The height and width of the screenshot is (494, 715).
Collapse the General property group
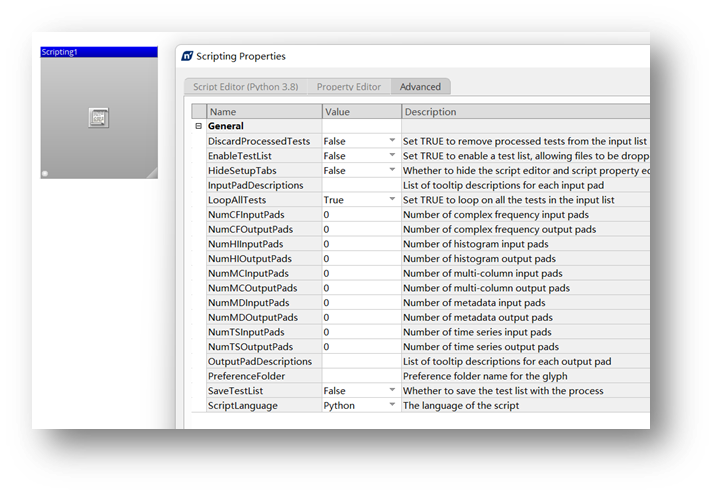point(198,127)
